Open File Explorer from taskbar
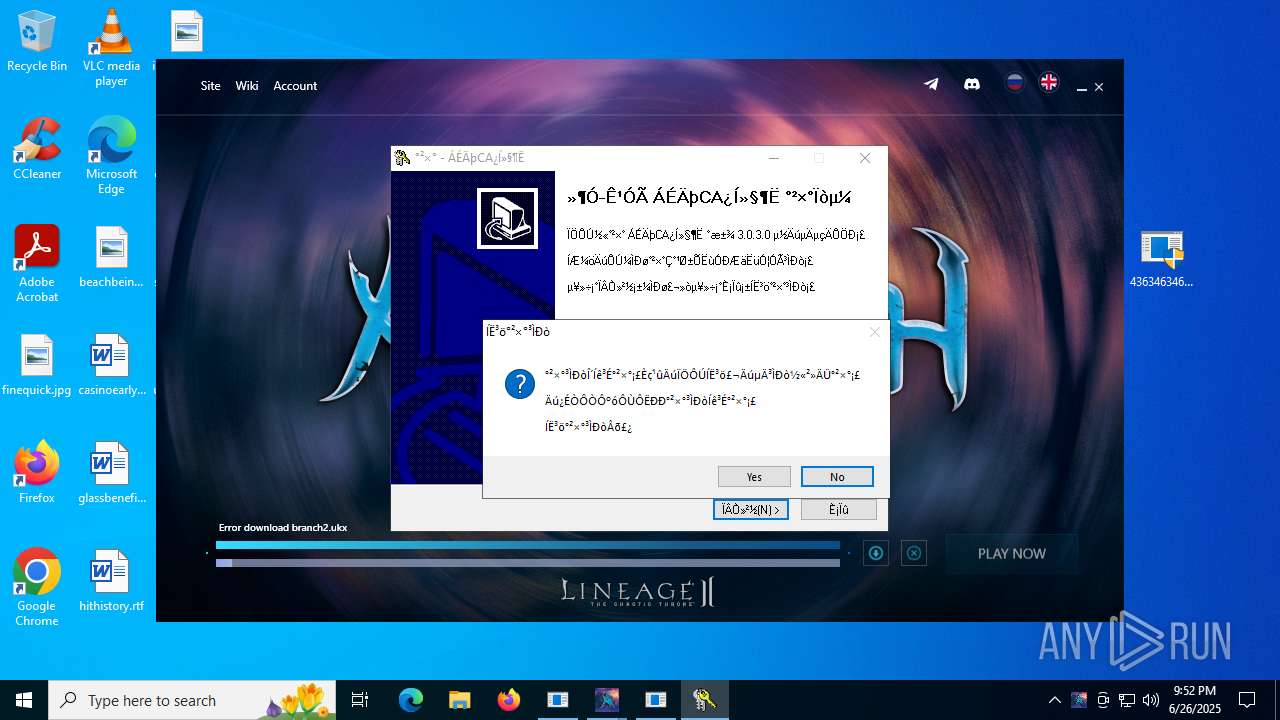The width and height of the screenshot is (1280, 720). [x=460, y=700]
